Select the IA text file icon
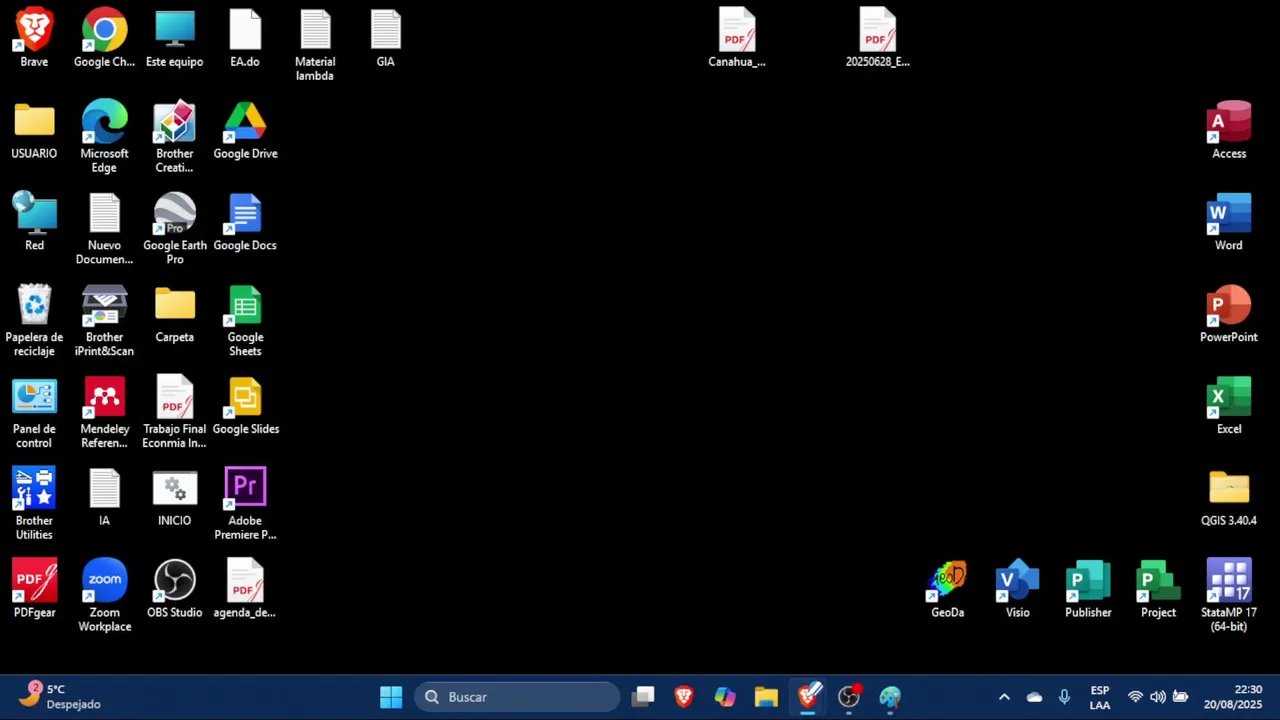The width and height of the screenshot is (1280, 720). (104, 497)
